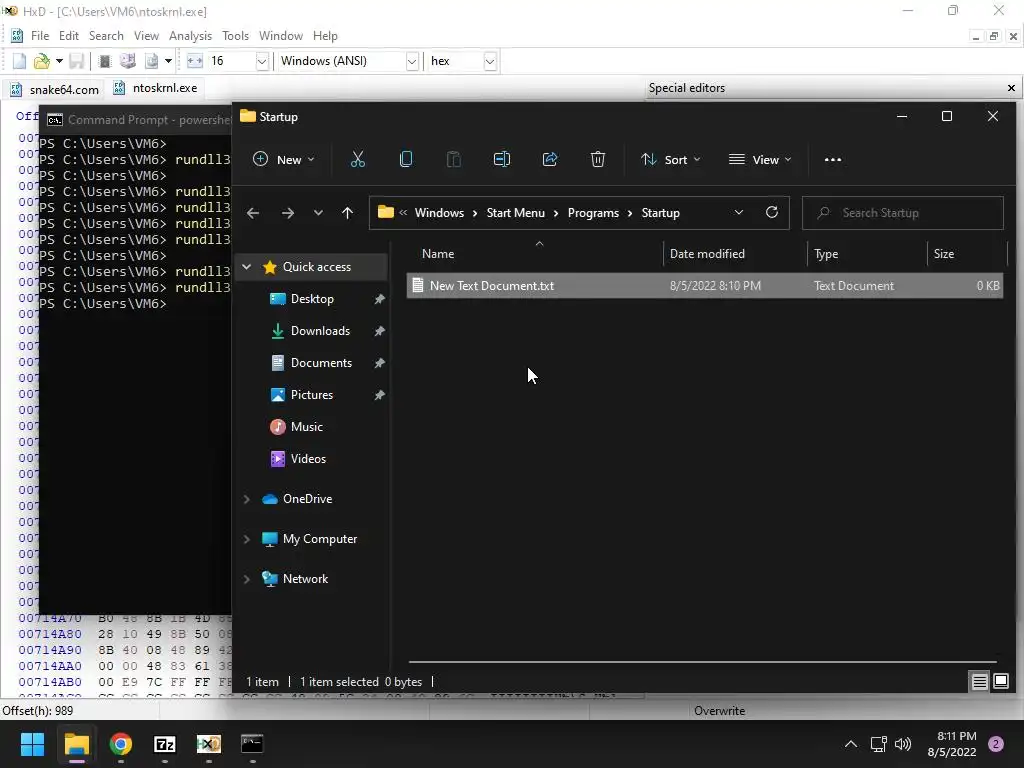Open HxD bytes-per-row dropdown
1024x768 pixels.
point(262,61)
